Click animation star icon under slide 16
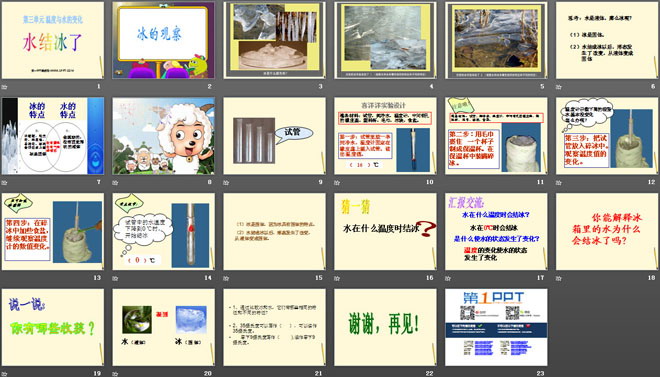 [337, 278]
